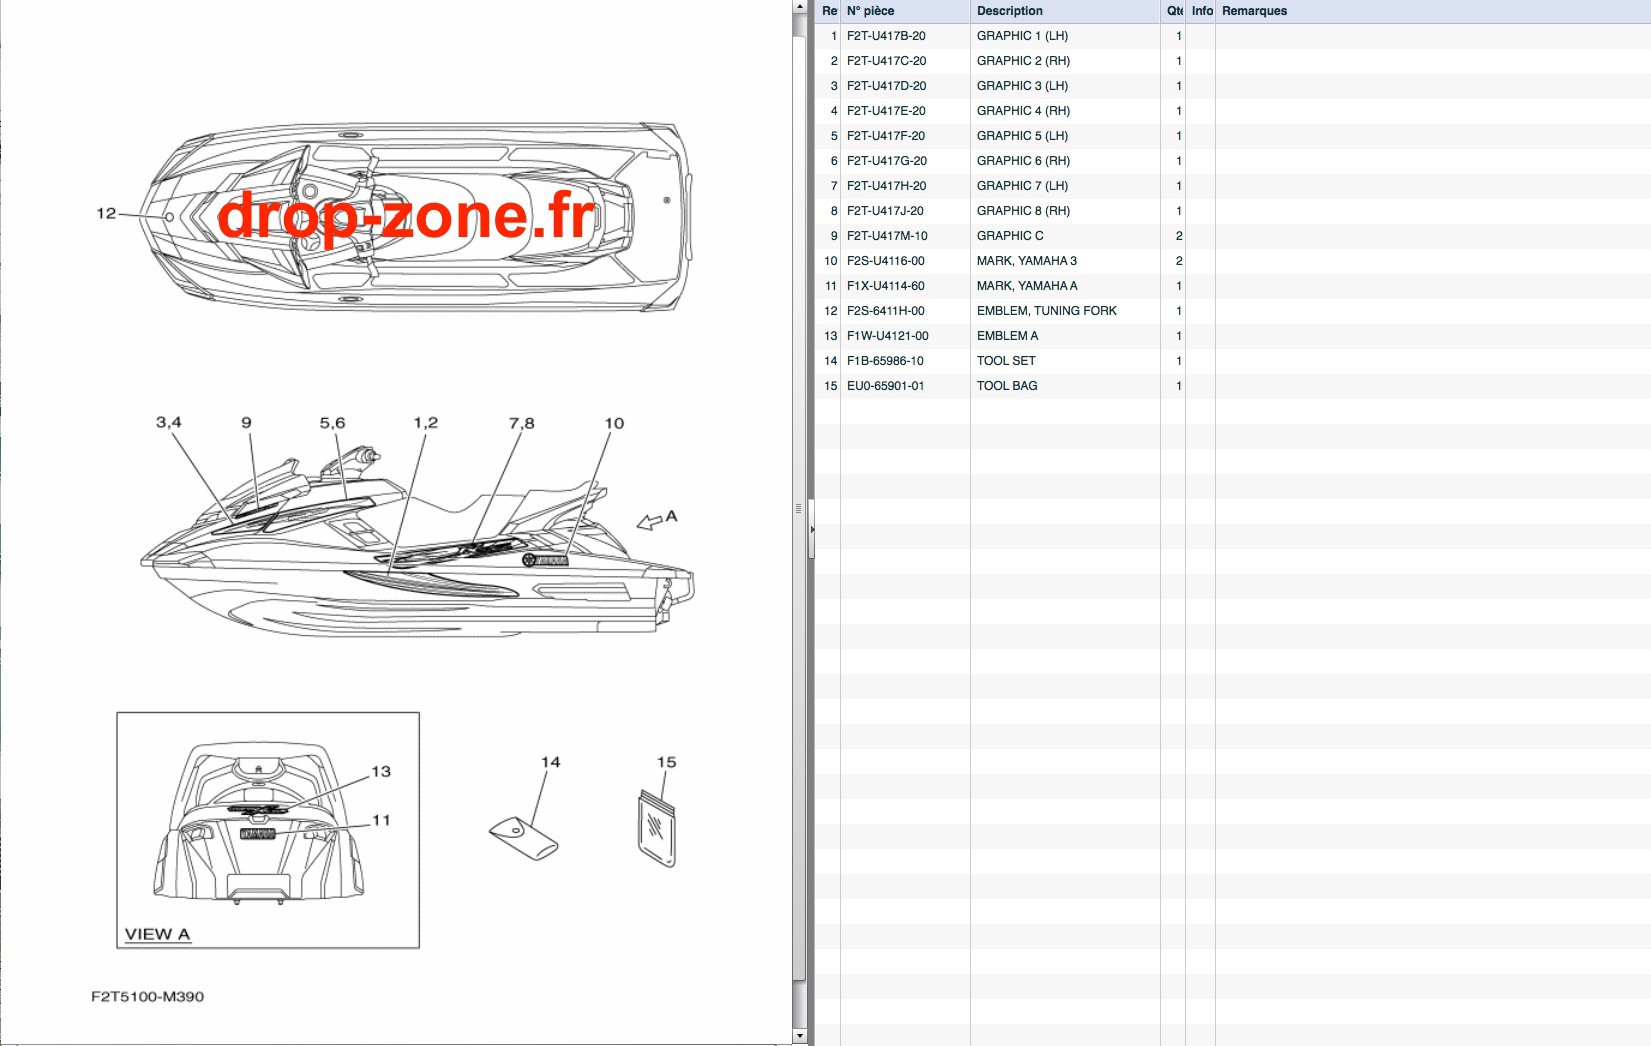1651x1046 pixels.
Task: Click diagram callout 5,6
Action: [332, 423]
